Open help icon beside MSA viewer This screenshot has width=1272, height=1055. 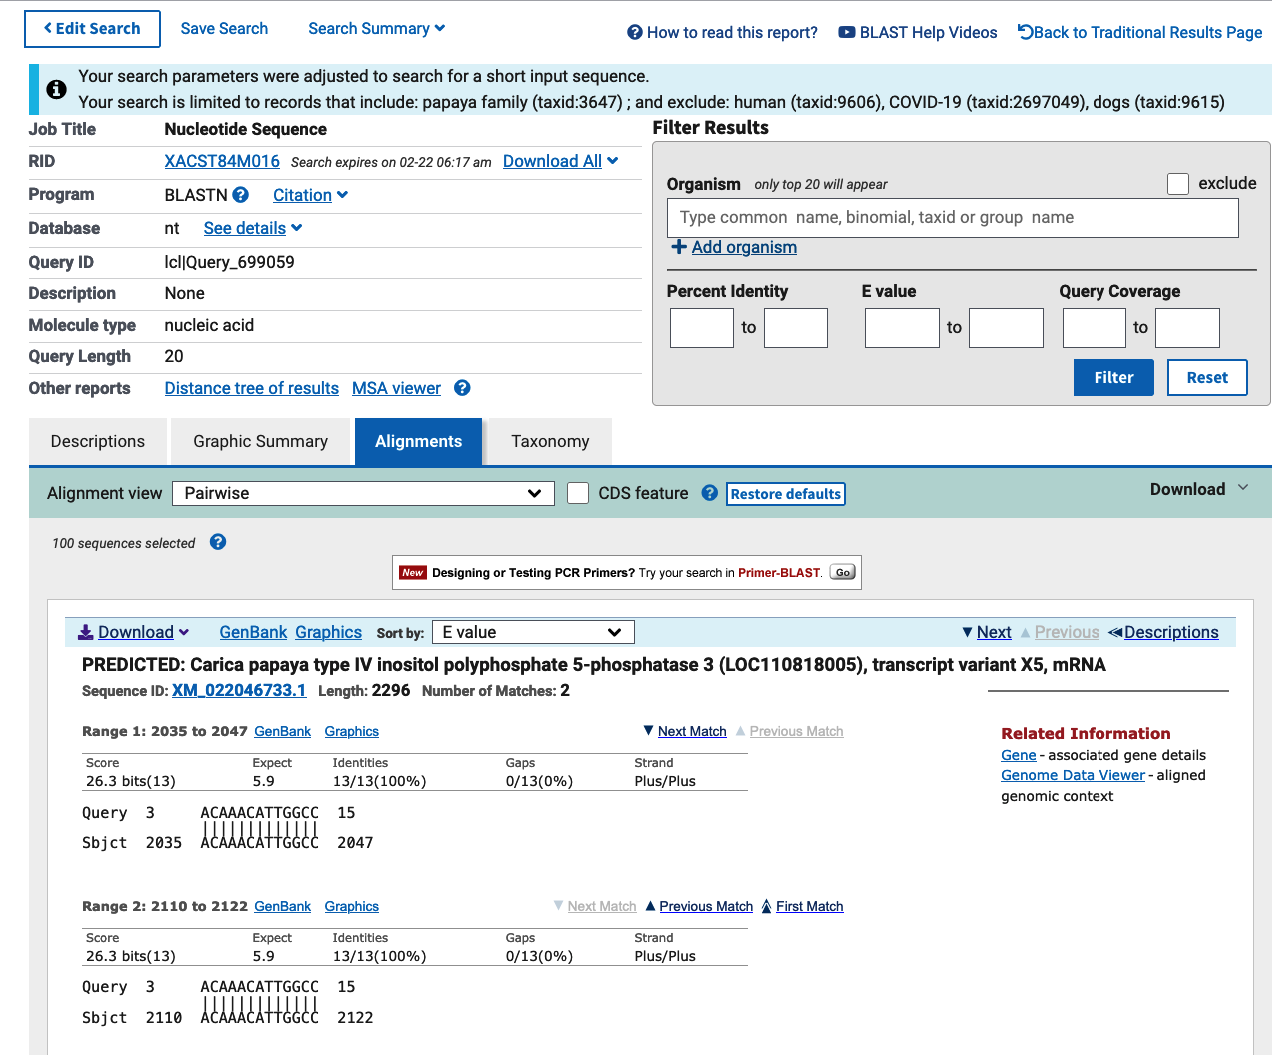(462, 388)
